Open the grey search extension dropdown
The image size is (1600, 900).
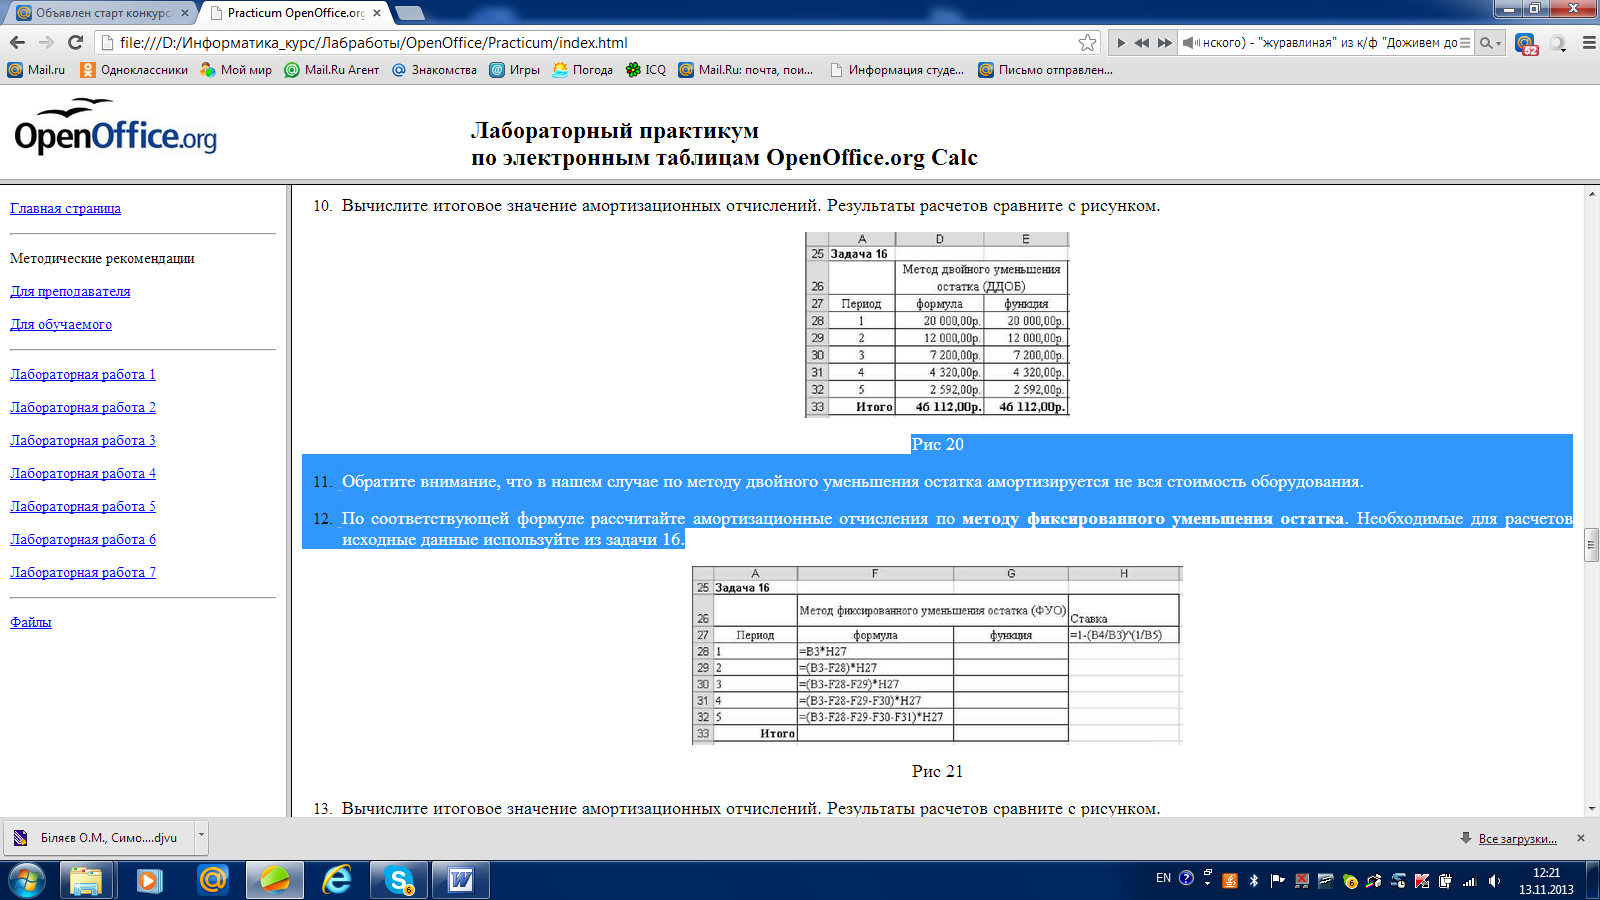[1558, 43]
